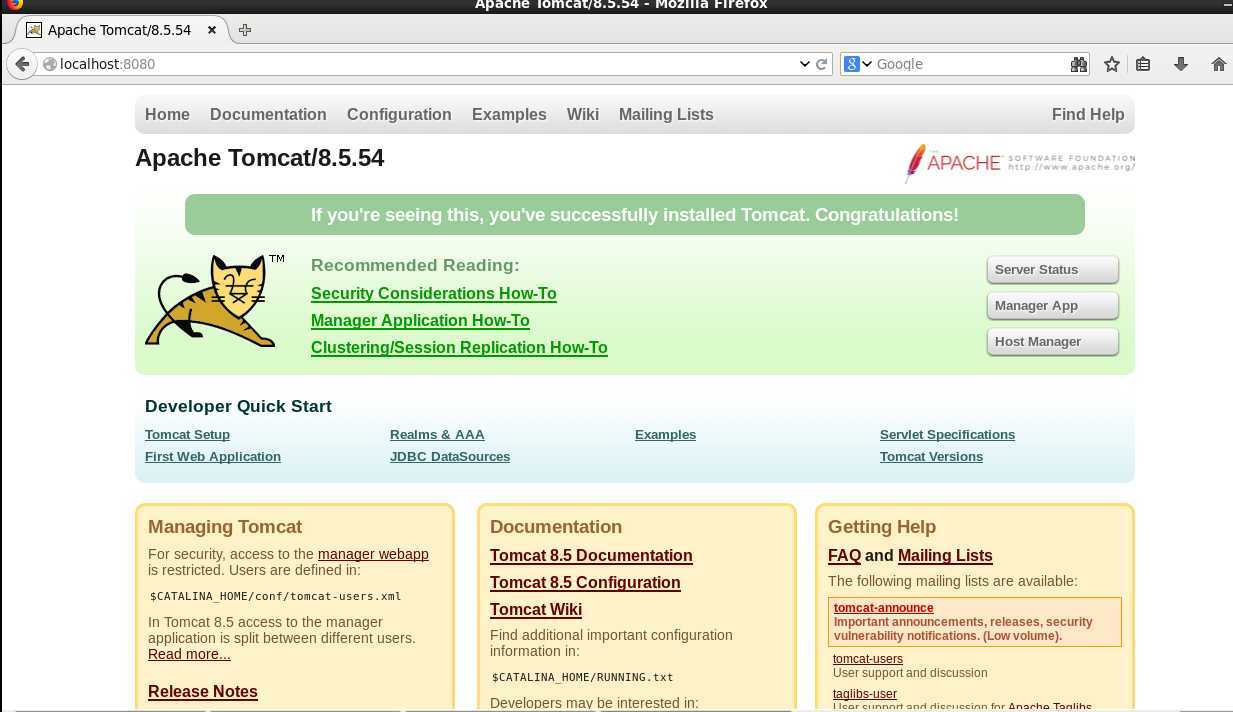1233x712 pixels.
Task: Open the Tomcat Wiki link
Action: point(536,610)
